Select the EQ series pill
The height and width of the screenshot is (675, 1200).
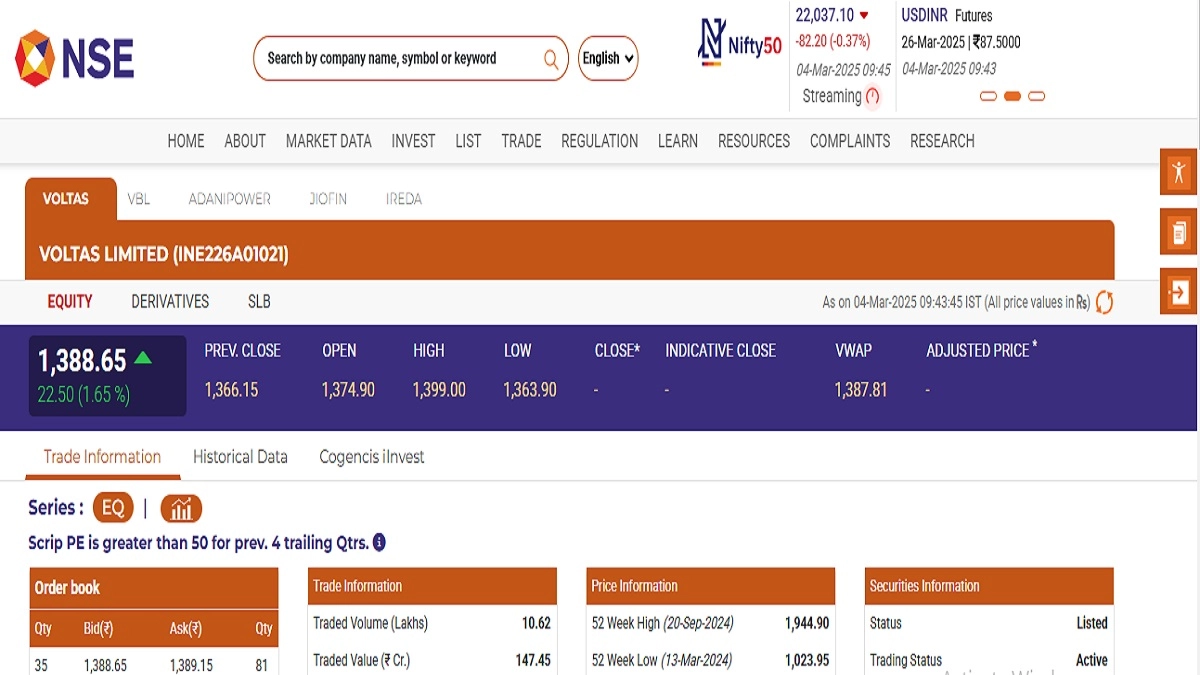click(x=113, y=508)
